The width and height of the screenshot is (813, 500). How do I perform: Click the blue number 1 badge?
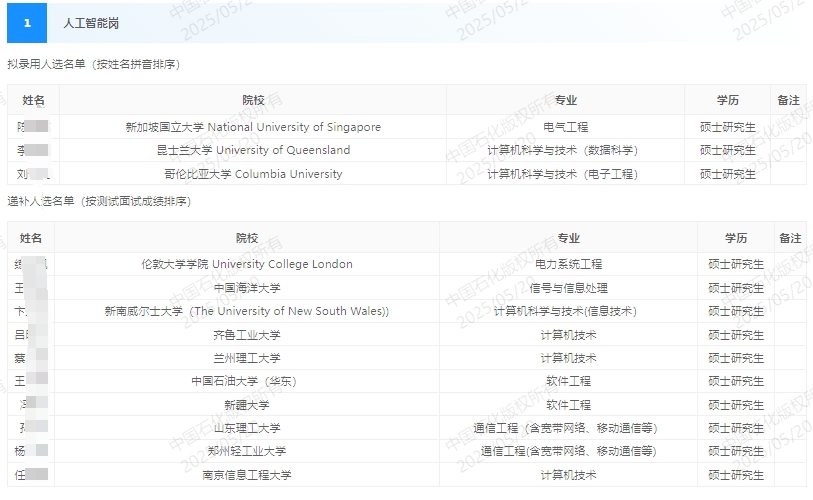click(x=27, y=23)
